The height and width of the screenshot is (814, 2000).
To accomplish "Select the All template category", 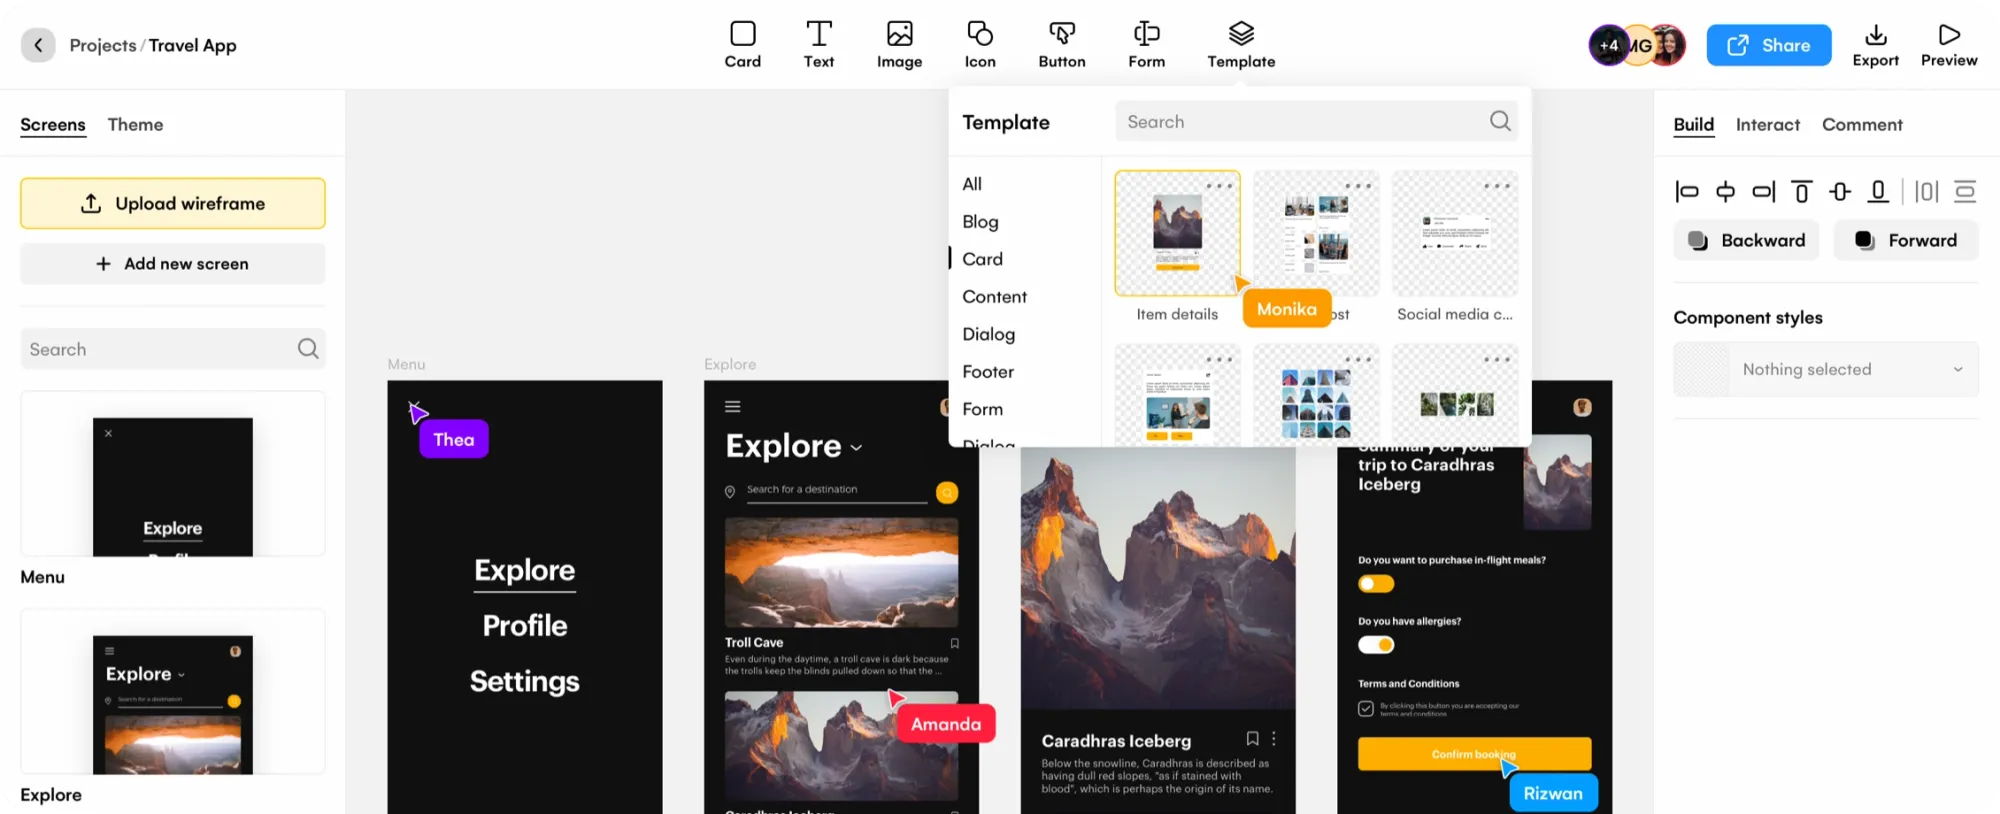I will point(972,184).
